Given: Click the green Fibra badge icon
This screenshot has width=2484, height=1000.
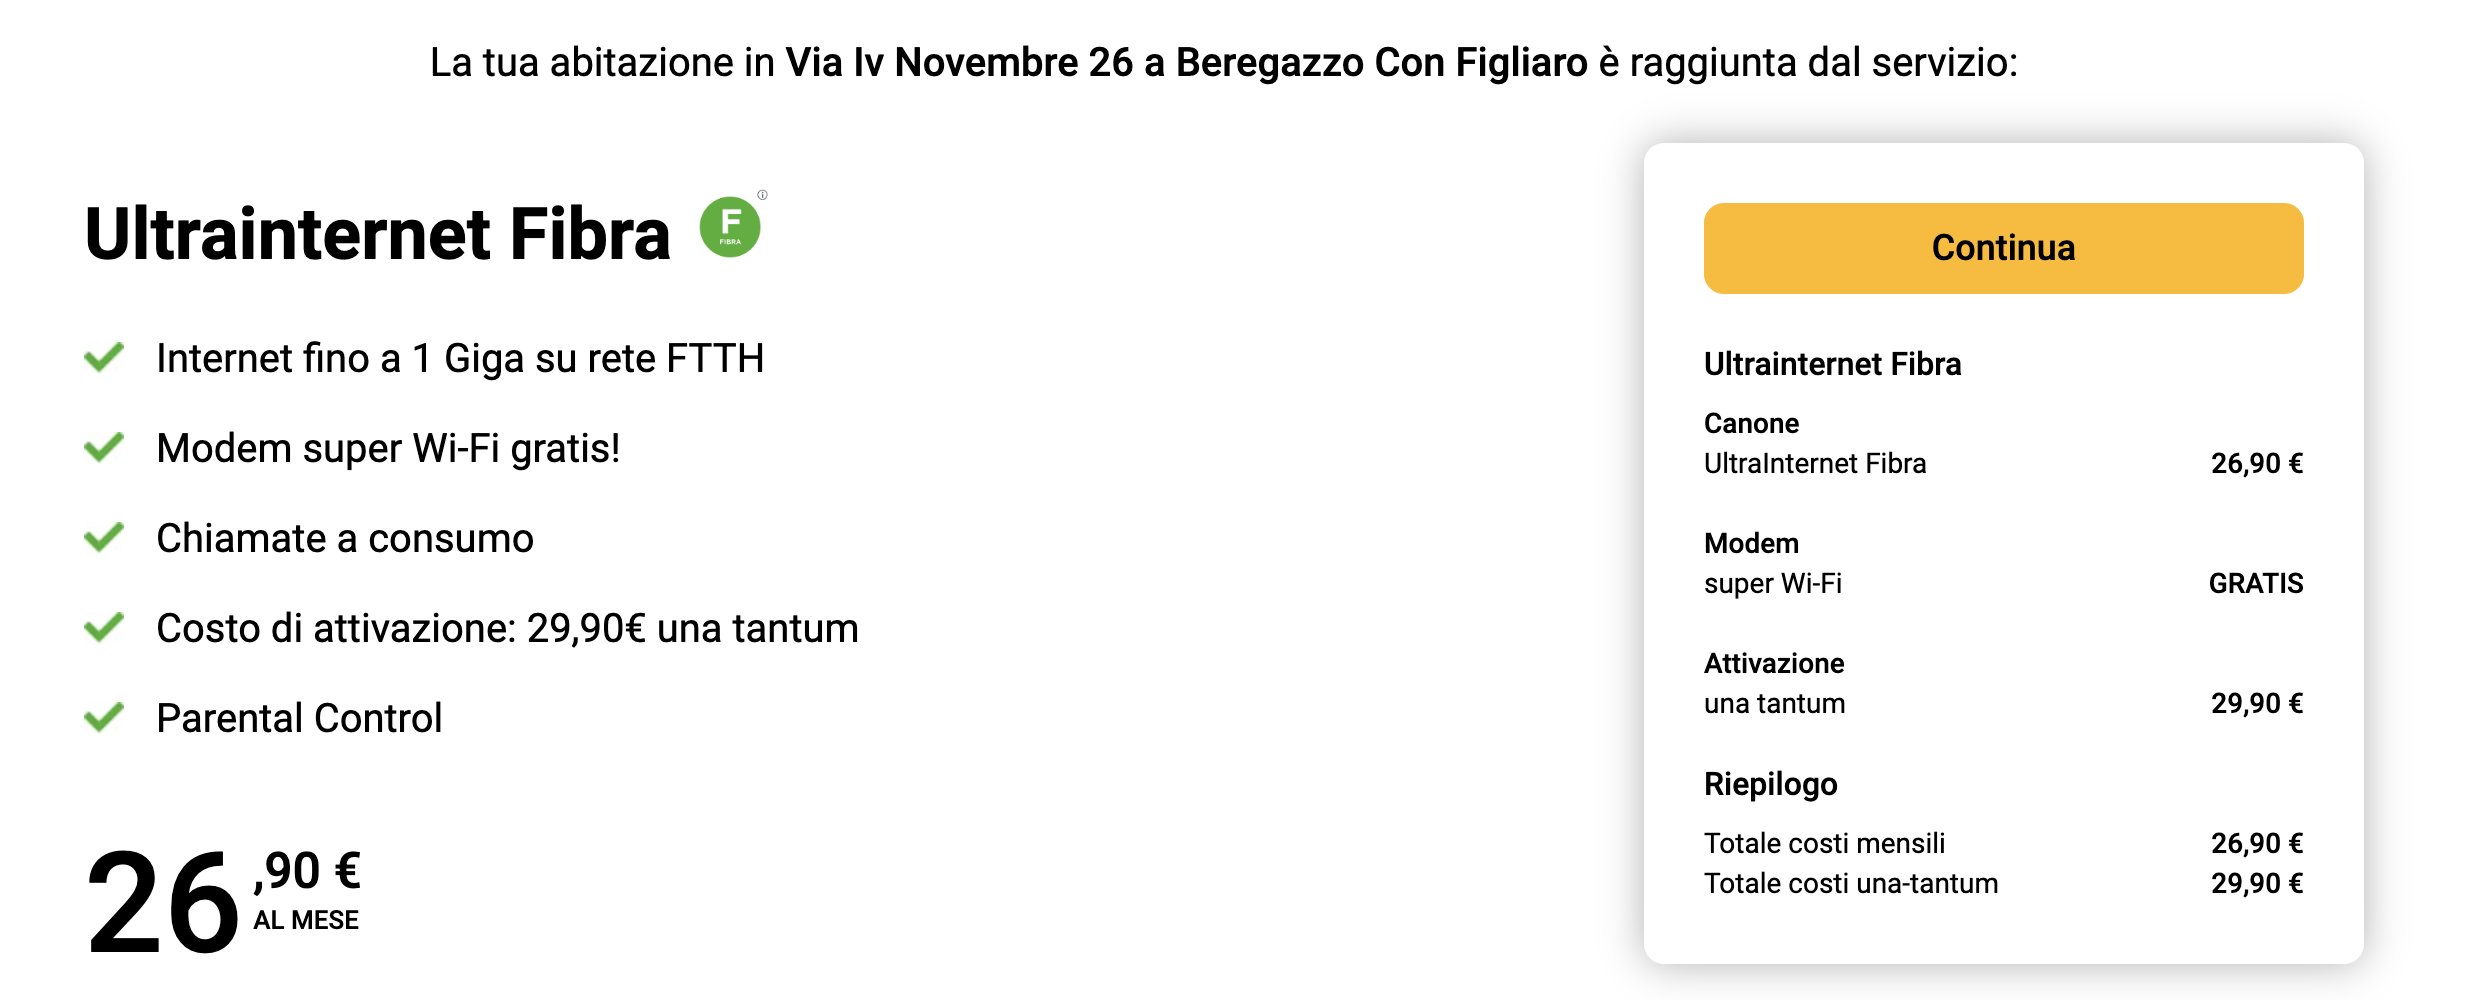Looking at the screenshot, I should pyautogui.click(x=730, y=227).
